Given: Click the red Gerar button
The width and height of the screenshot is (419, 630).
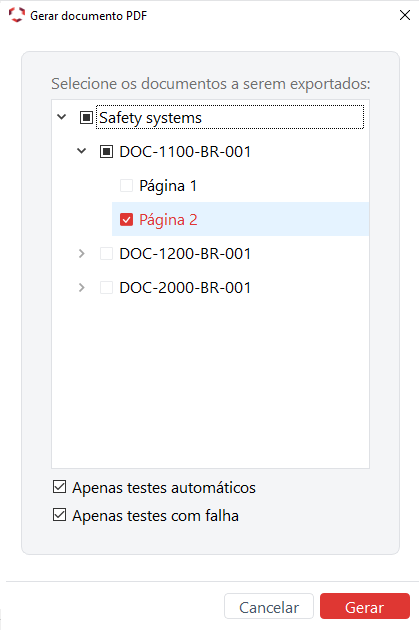Looking at the screenshot, I should pyautogui.click(x=365, y=606).
